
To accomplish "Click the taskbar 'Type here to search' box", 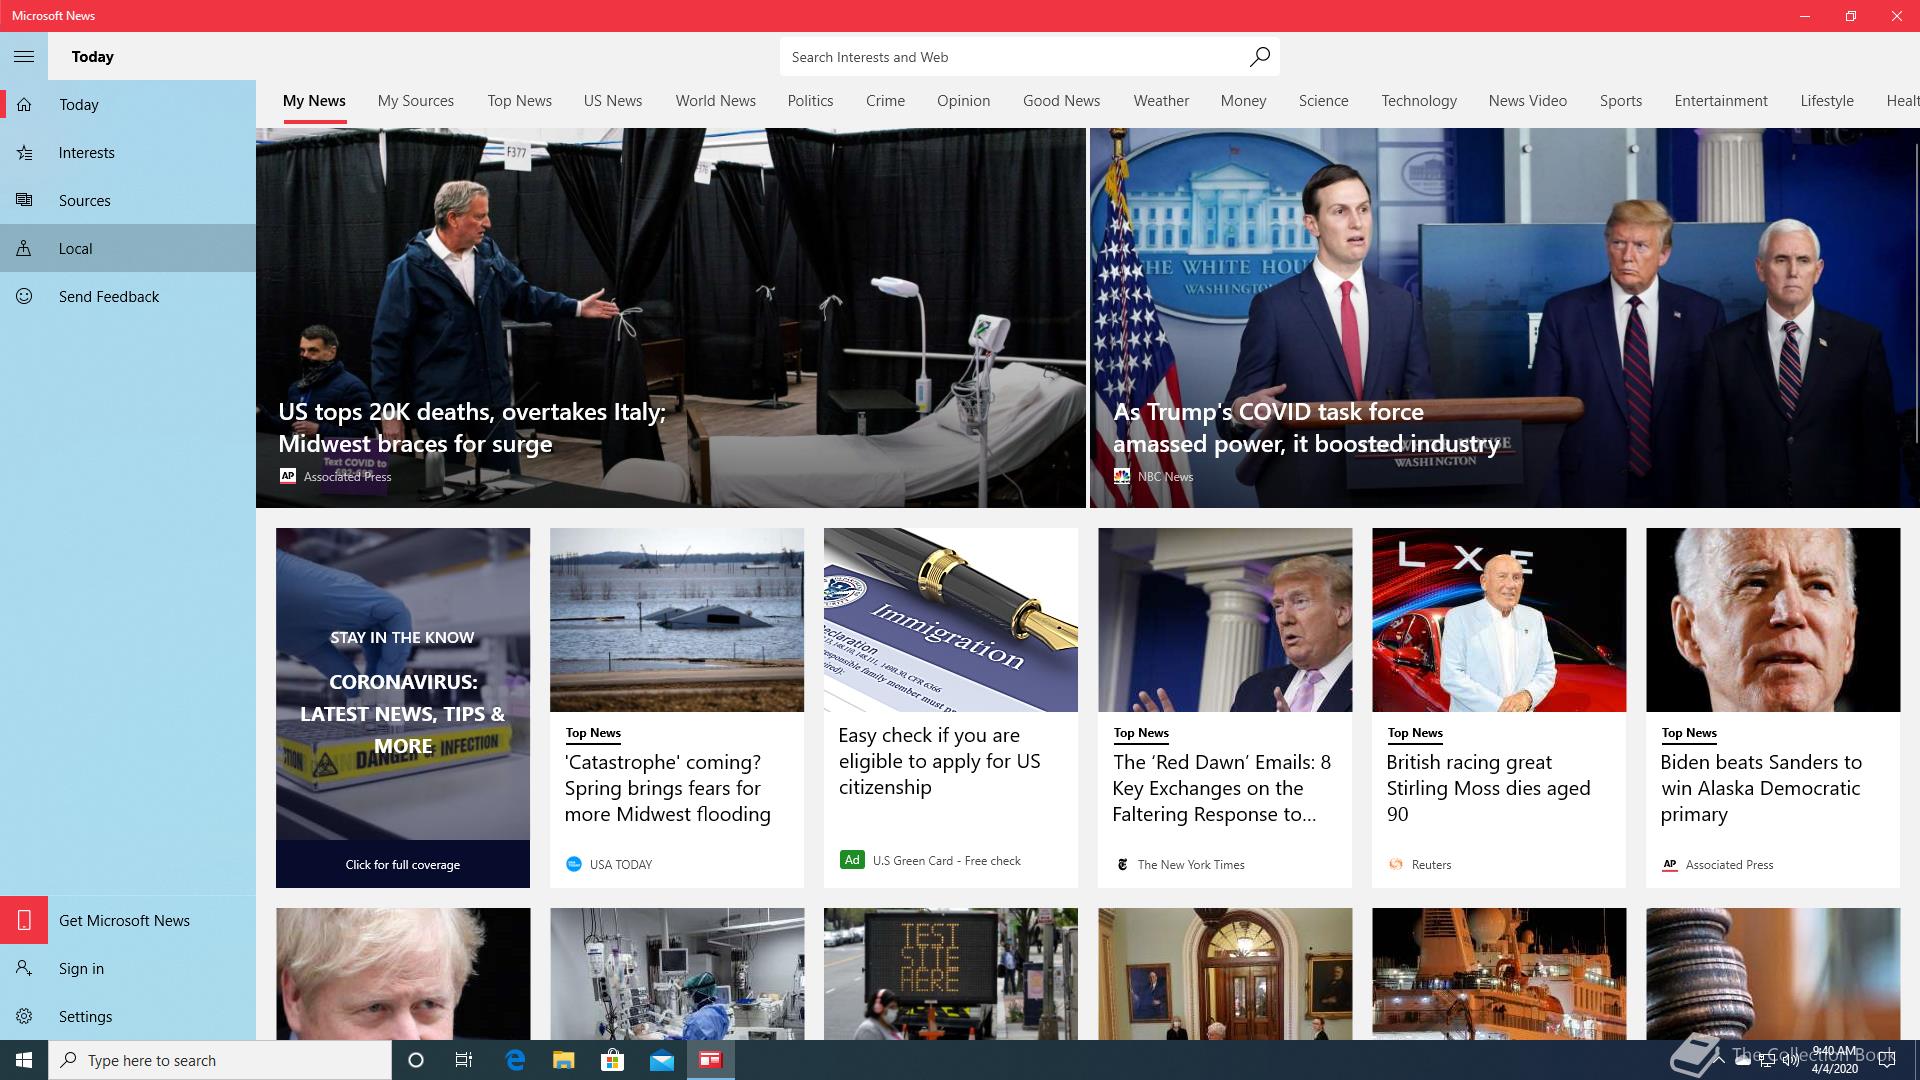I will [220, 1060].
